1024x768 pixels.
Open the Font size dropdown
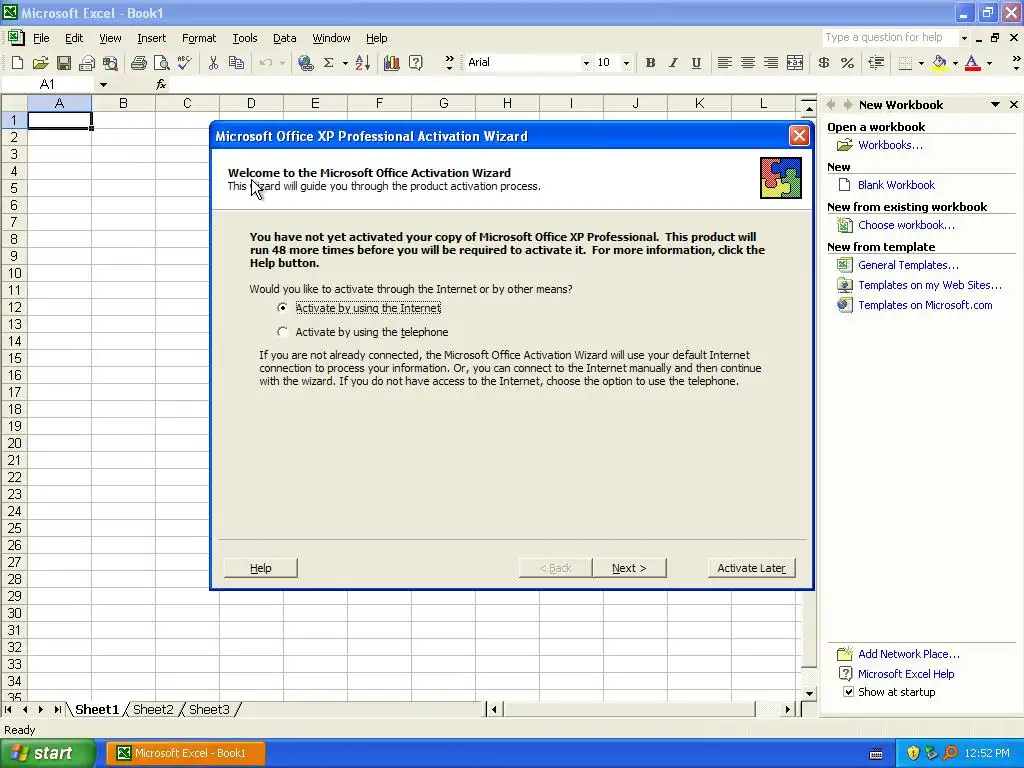[626, 63]
